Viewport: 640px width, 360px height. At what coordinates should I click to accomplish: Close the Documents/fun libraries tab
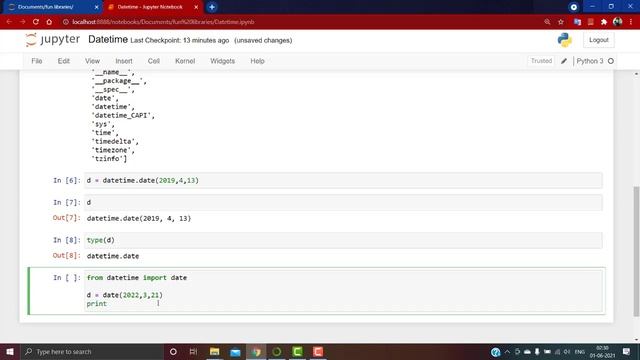coord(96,7)
